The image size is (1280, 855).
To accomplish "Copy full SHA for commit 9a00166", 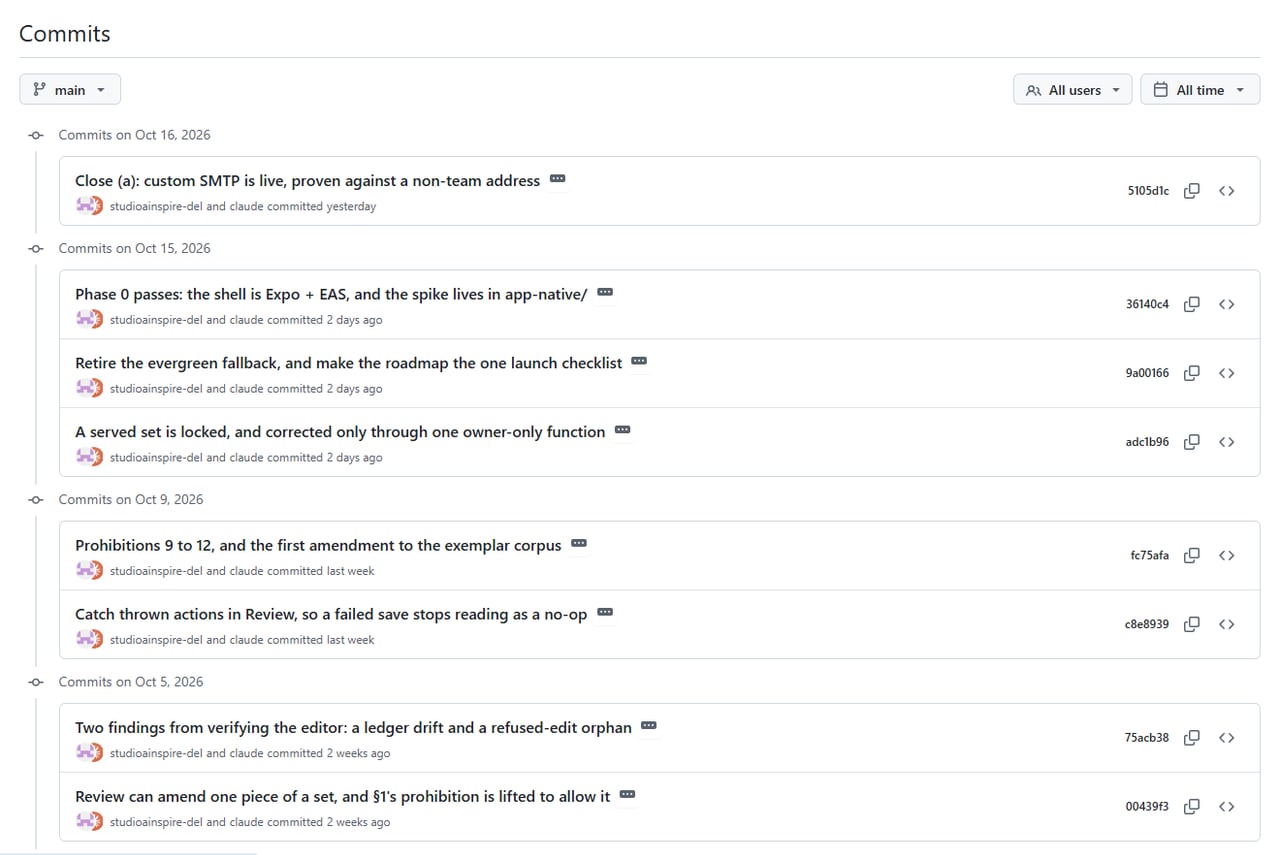I will coord(1192,373).
